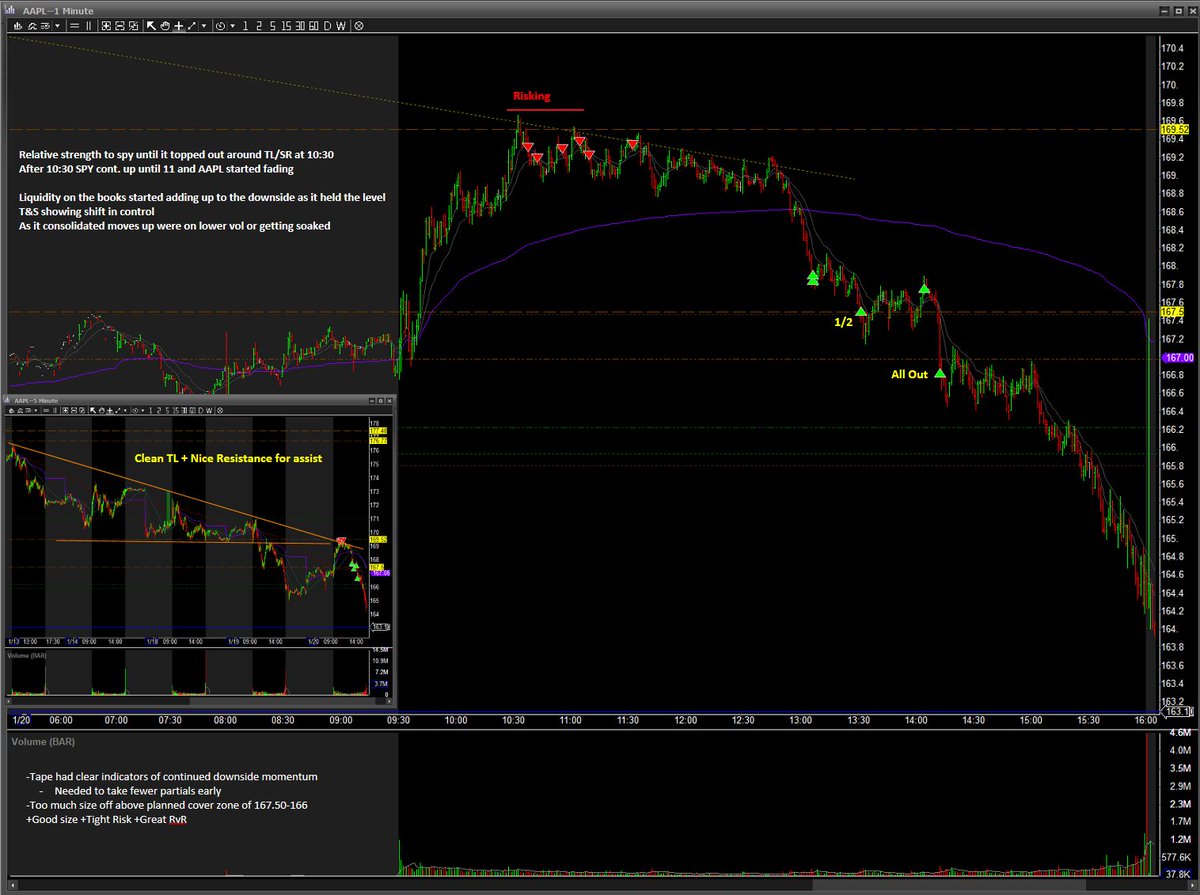This screenshot has width=1200, height=895.
Task: Switch 1 Minute chart to 1 timeframe
Action: tap(246, 26)
